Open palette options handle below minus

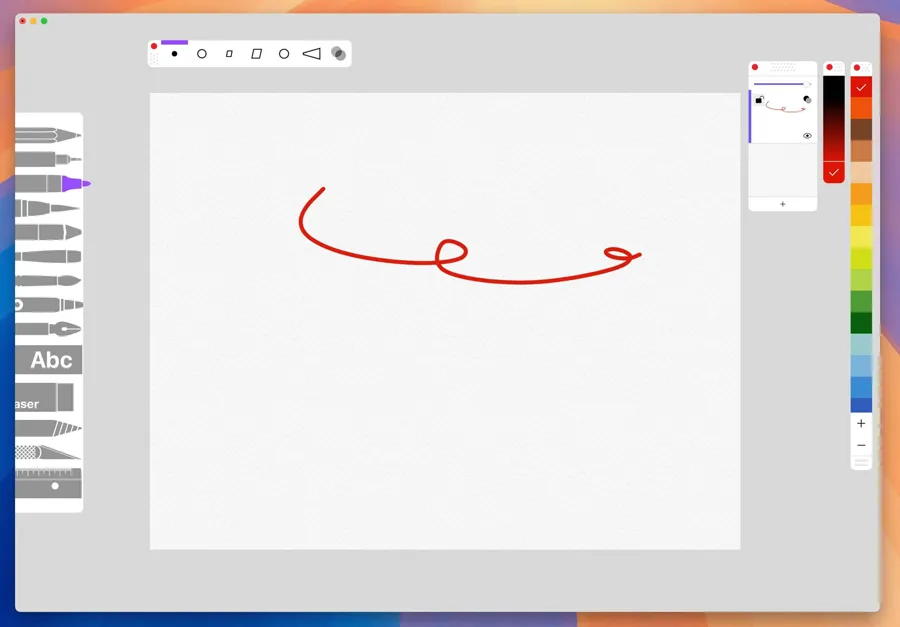(x=861, y=463)
